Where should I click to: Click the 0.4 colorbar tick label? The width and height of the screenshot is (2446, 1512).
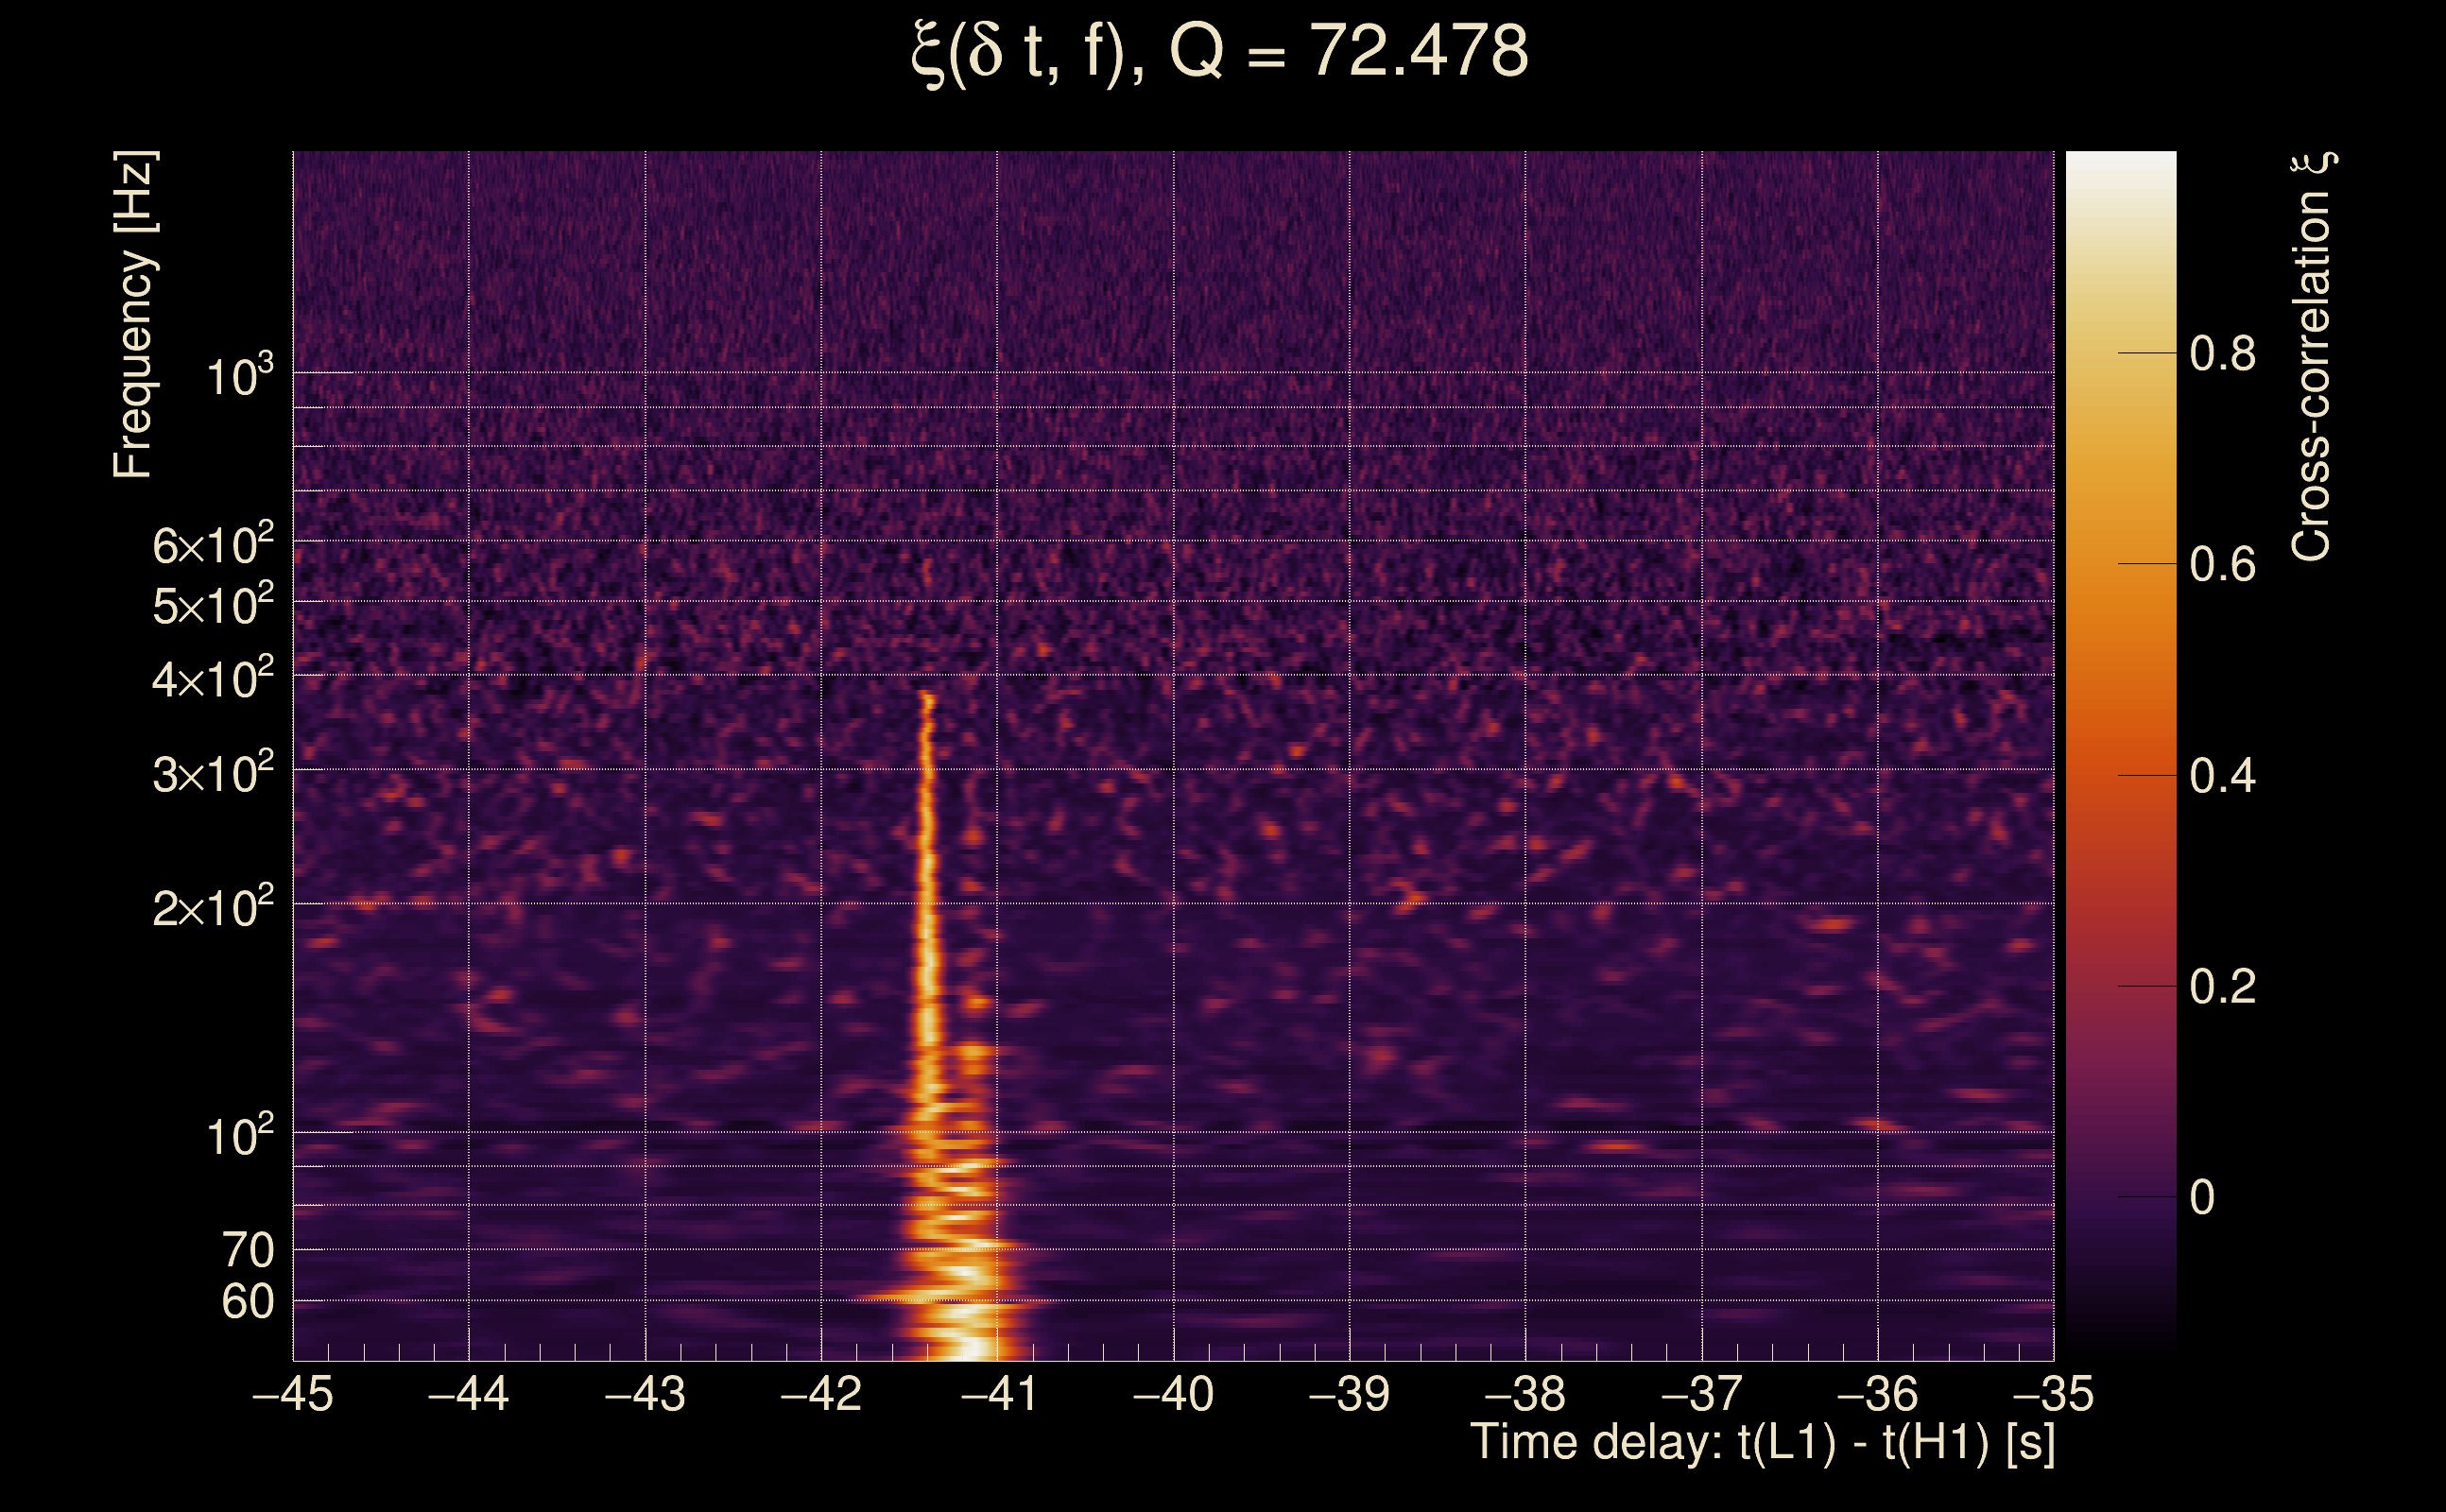pos(2222,776)
